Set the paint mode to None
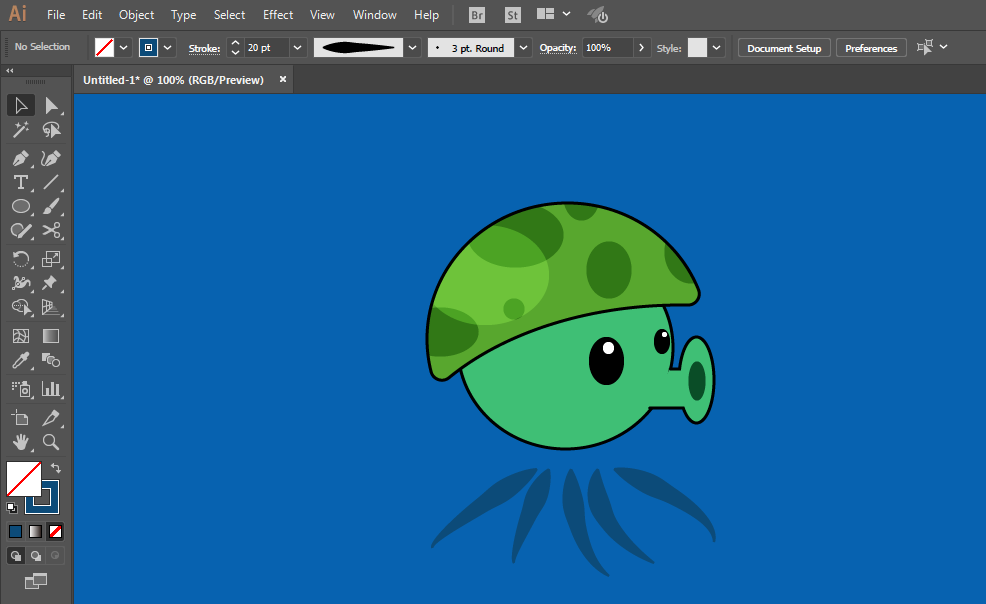This screenshot has height=604, width=986. [x=56, y=531]
